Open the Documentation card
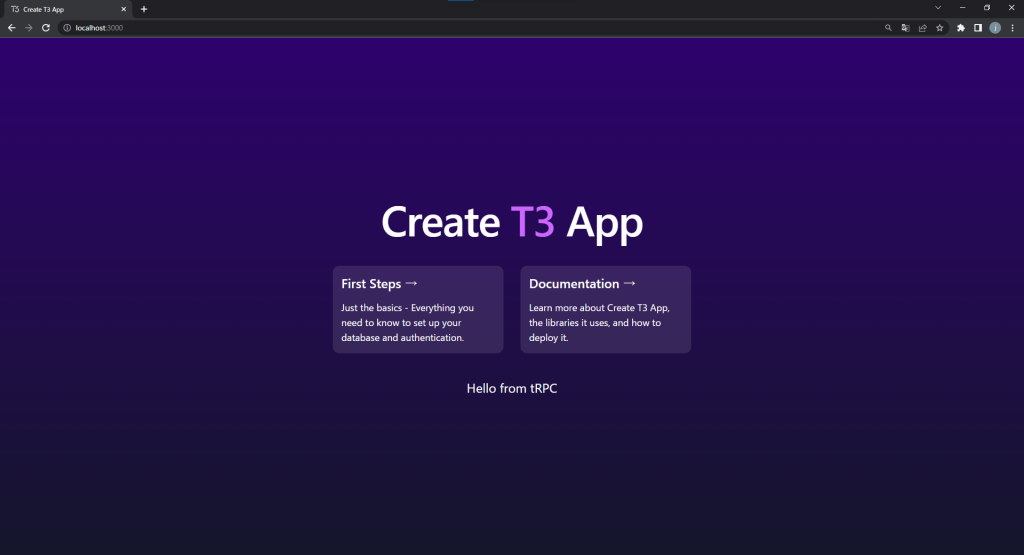This screenshot has height=555, width=1024. click(x=605, y=309)
